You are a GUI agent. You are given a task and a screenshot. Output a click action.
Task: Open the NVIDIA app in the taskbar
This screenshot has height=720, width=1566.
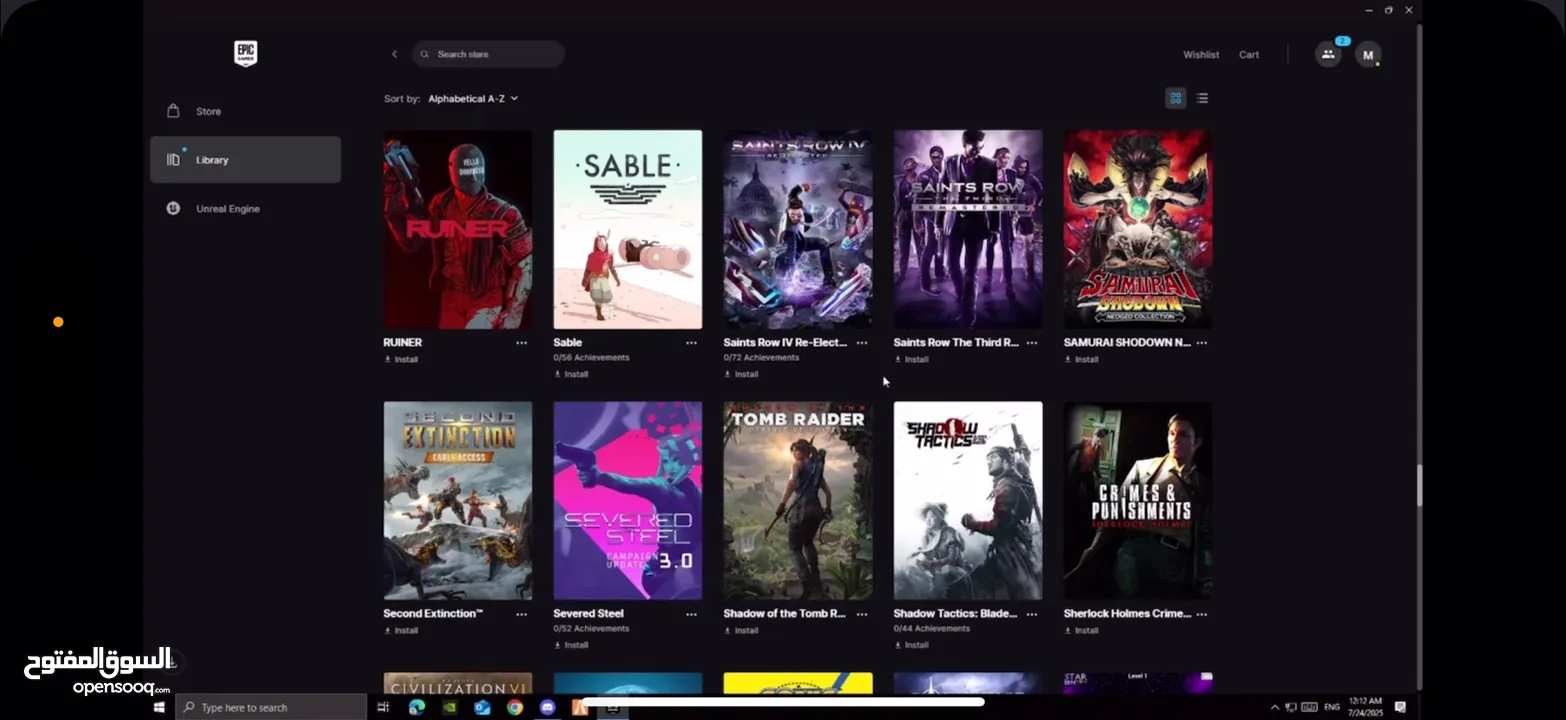450,707
